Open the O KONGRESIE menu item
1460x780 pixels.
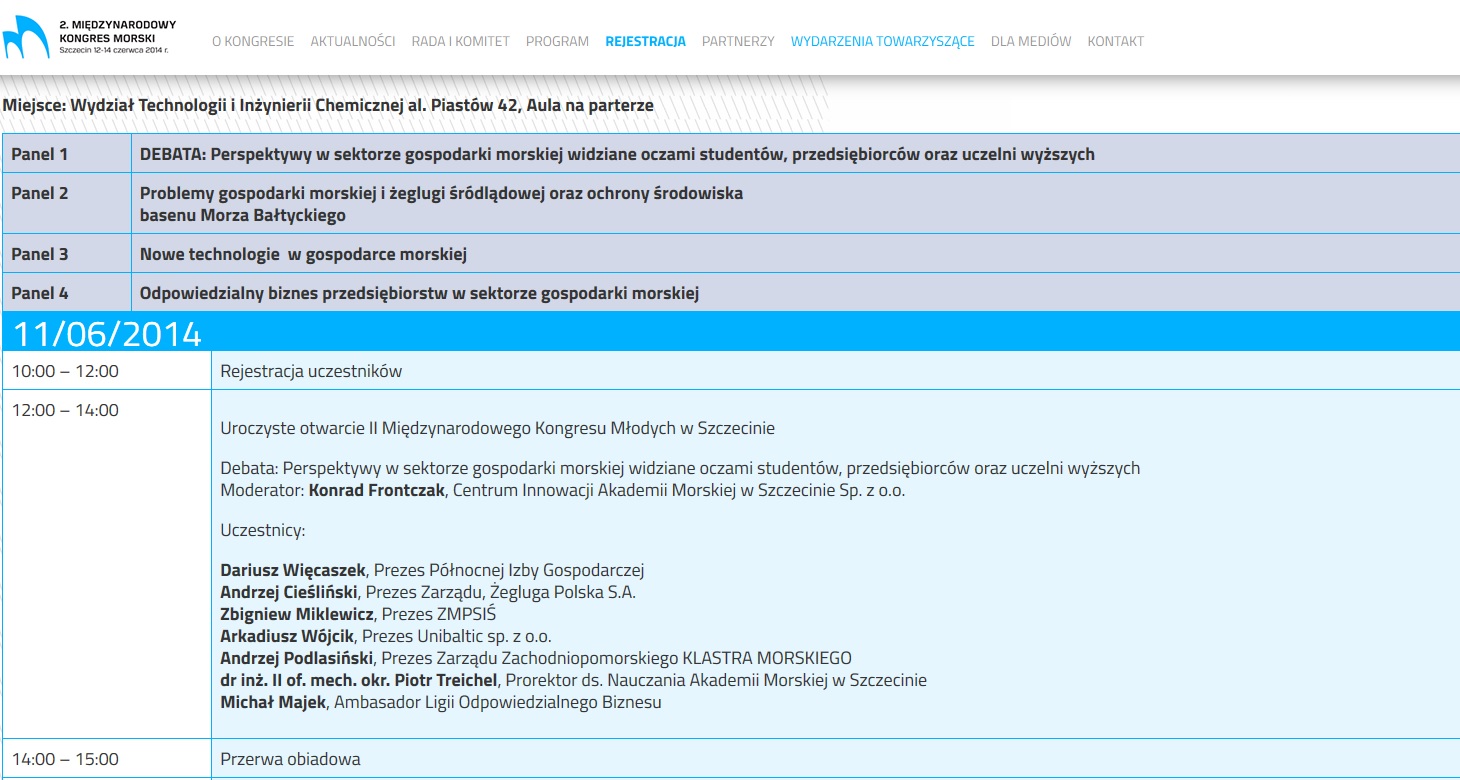tap(253, 41)
